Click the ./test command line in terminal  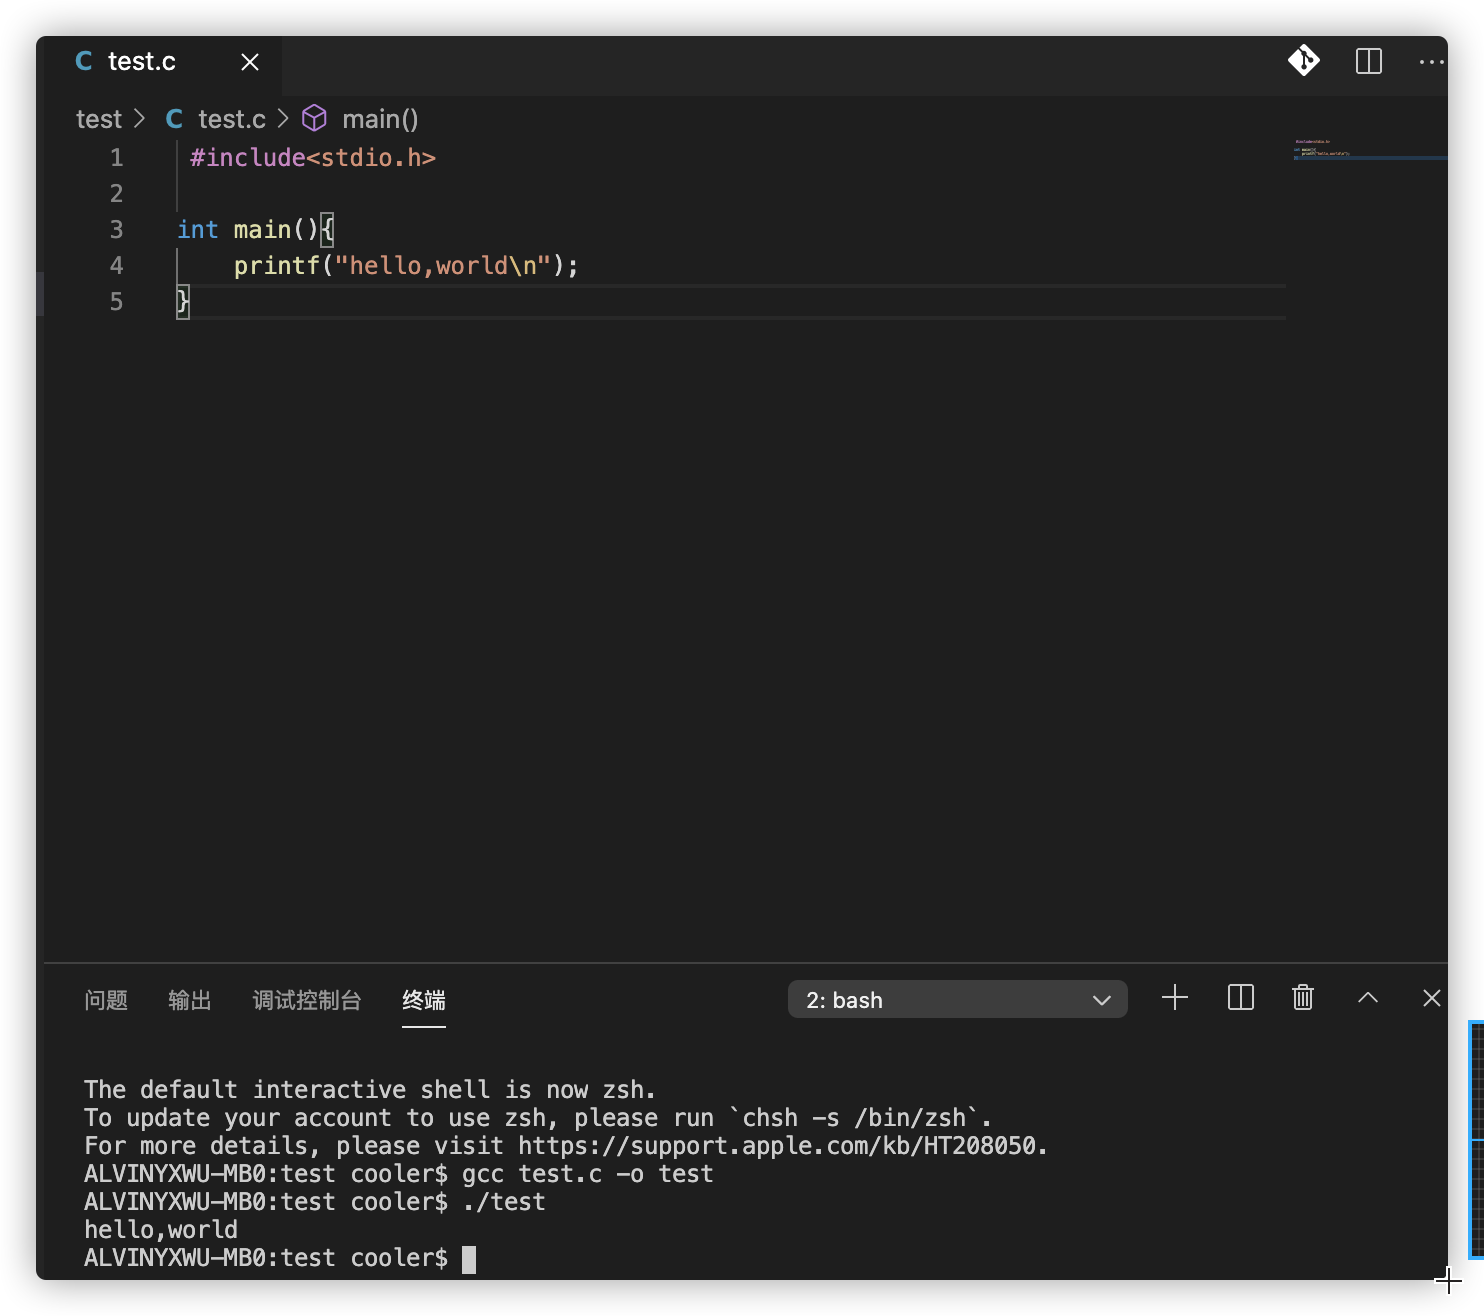click(504, 1202)
